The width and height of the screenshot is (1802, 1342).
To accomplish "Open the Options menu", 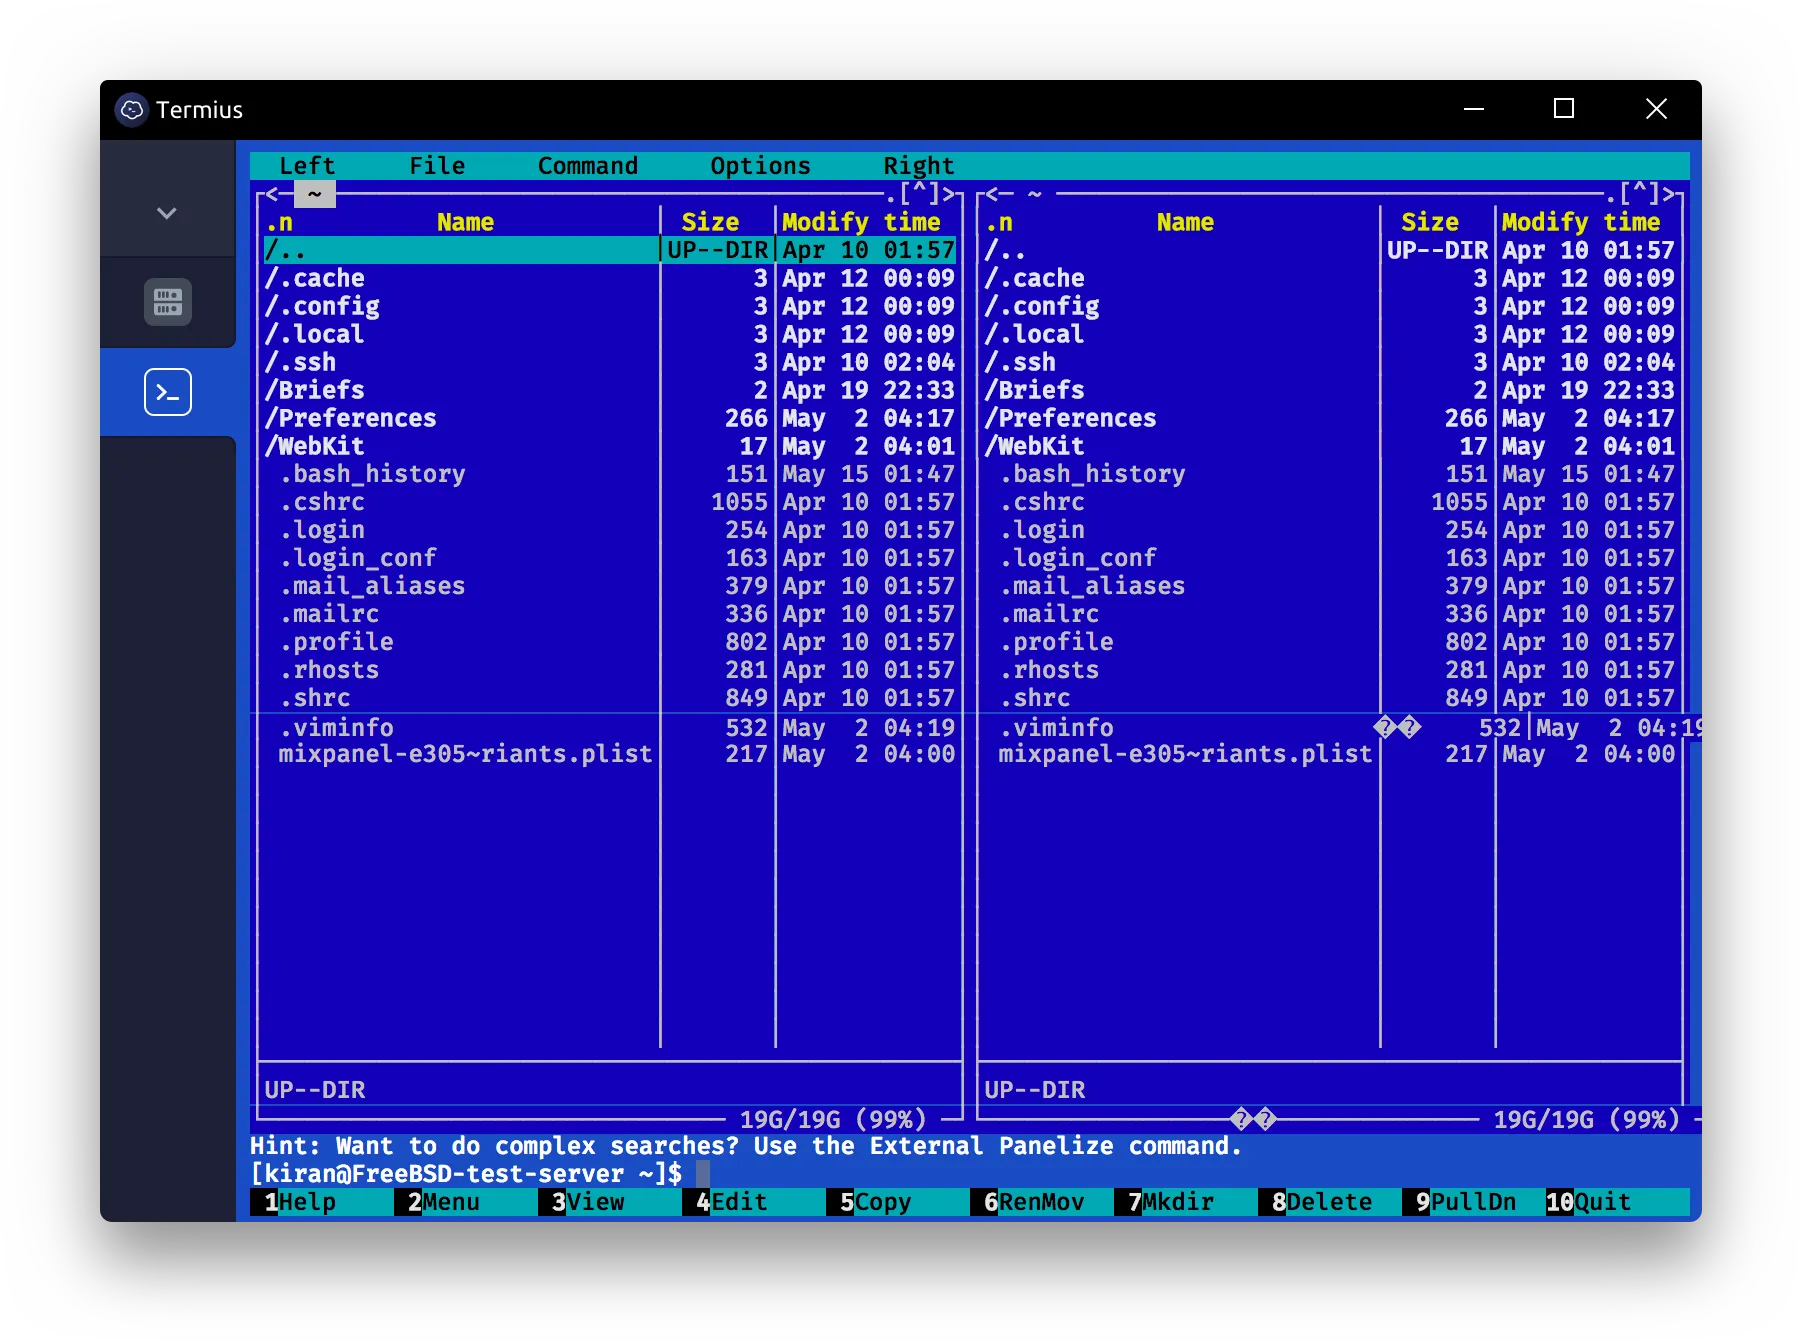I will point(760,166).
